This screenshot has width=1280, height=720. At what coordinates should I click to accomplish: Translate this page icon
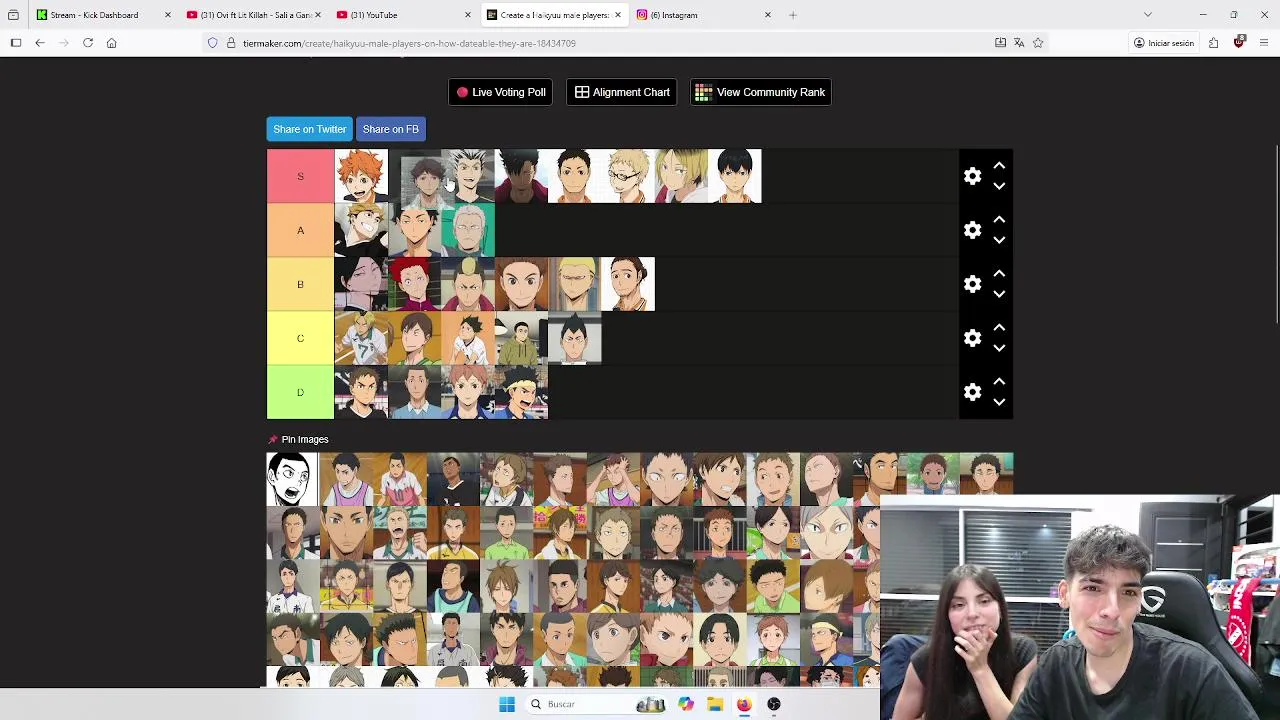(1019, 43)
